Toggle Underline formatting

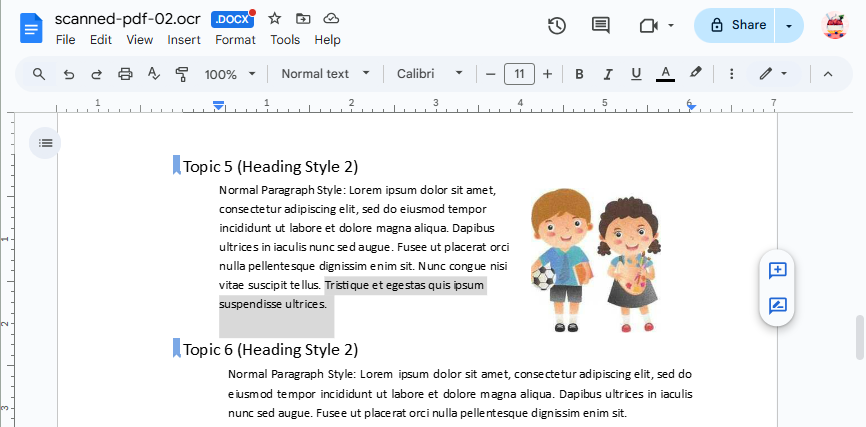point(636,74)
